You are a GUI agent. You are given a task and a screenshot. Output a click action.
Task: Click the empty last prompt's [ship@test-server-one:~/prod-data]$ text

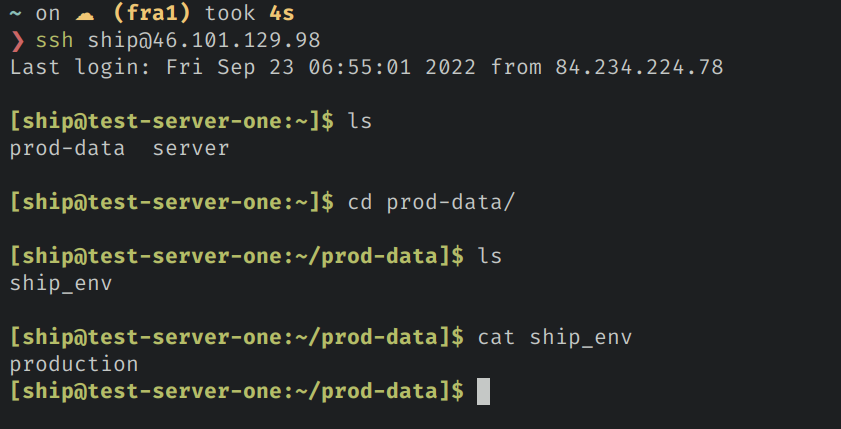pyautogui.click(x=237, y=391)
